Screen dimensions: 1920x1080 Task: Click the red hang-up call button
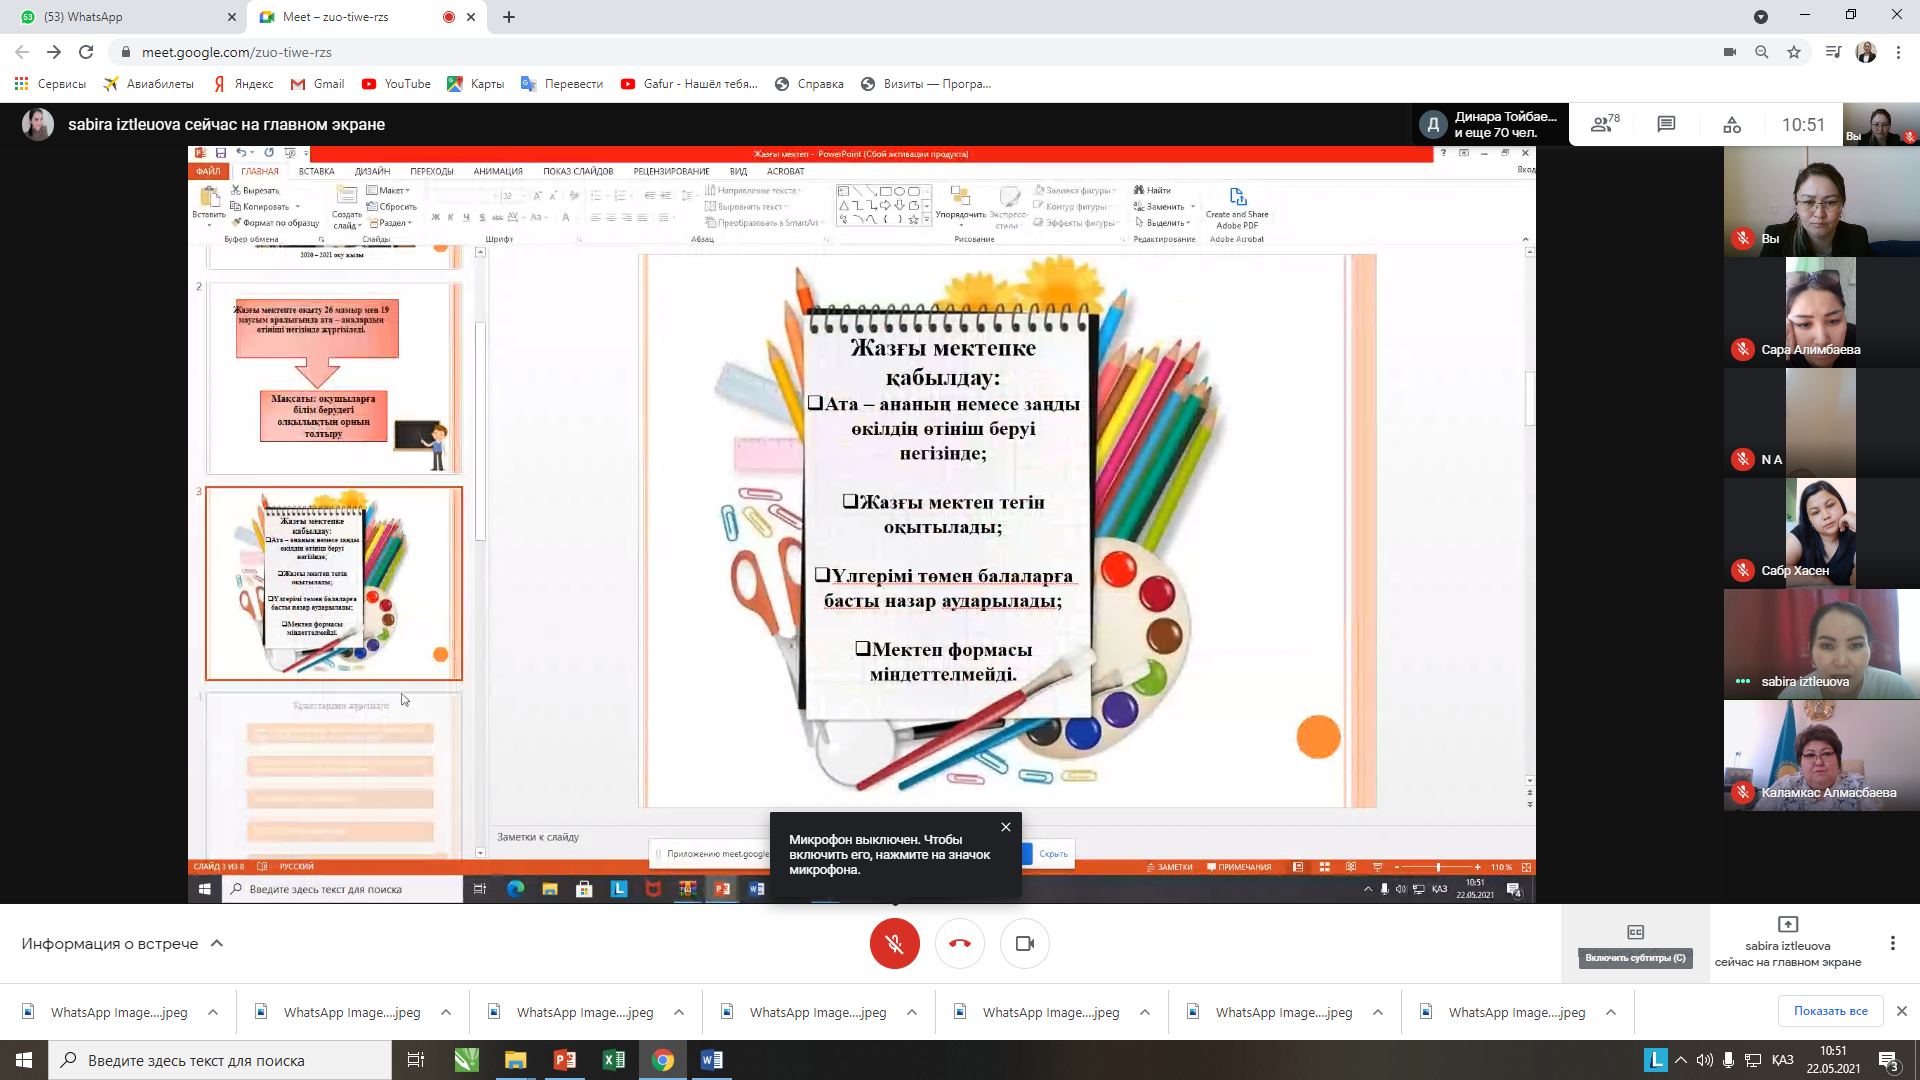point(959,943)
